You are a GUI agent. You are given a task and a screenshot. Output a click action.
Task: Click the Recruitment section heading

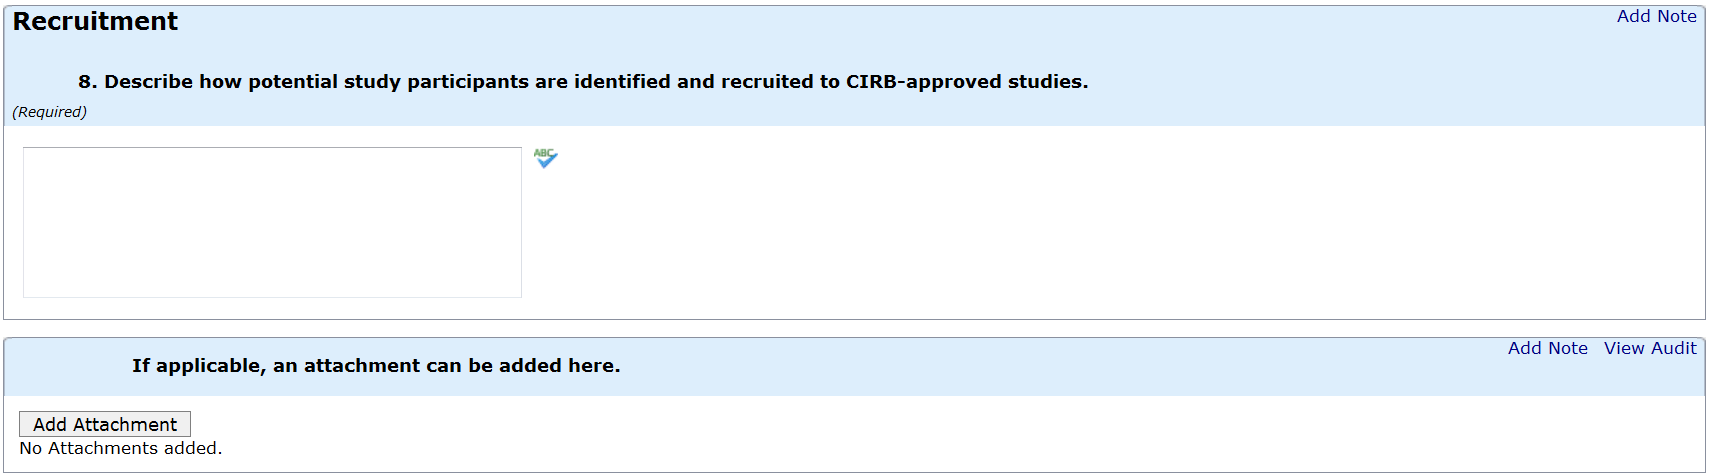(x=95, y=22)
